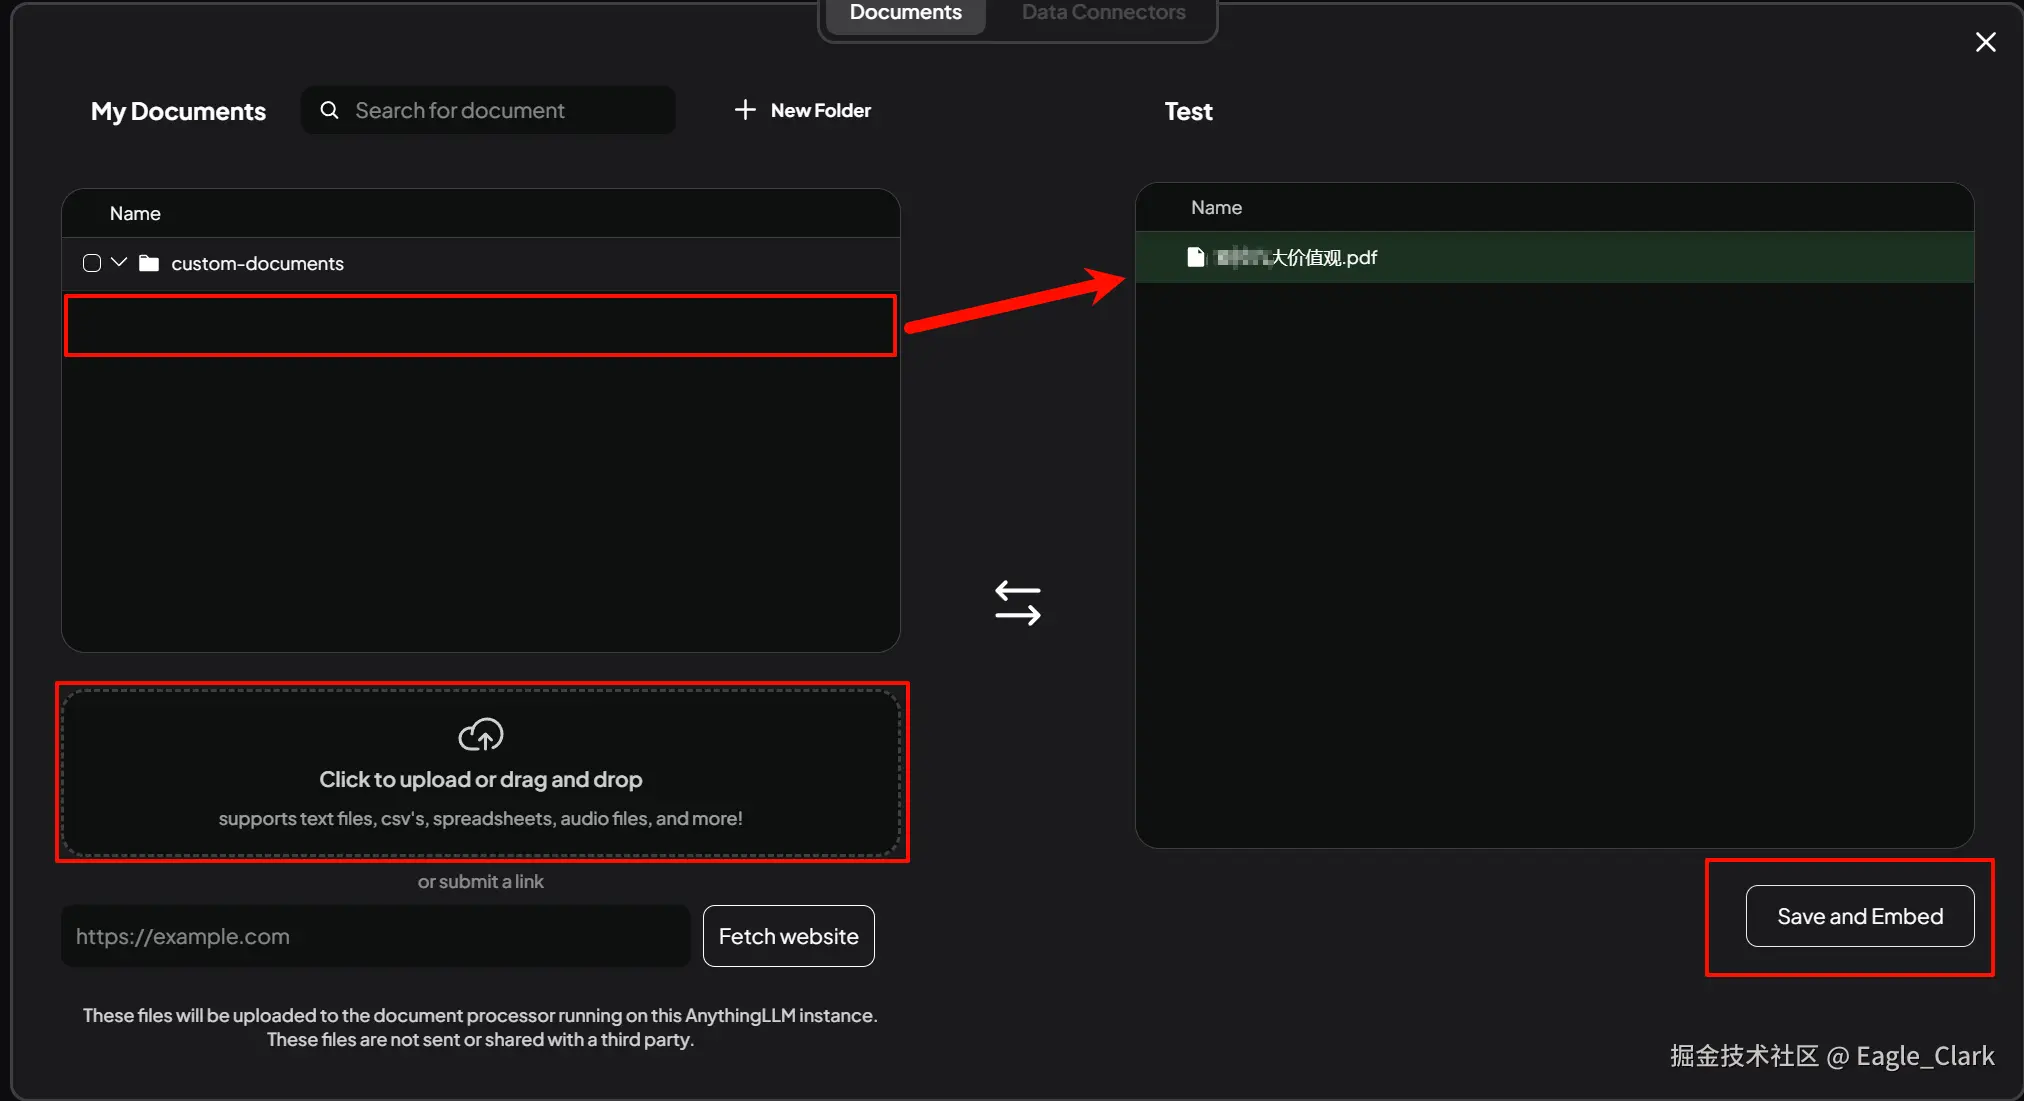Close the document manager dialog
This screenshot has height=1101, width=2024.
pos(1985,42)
